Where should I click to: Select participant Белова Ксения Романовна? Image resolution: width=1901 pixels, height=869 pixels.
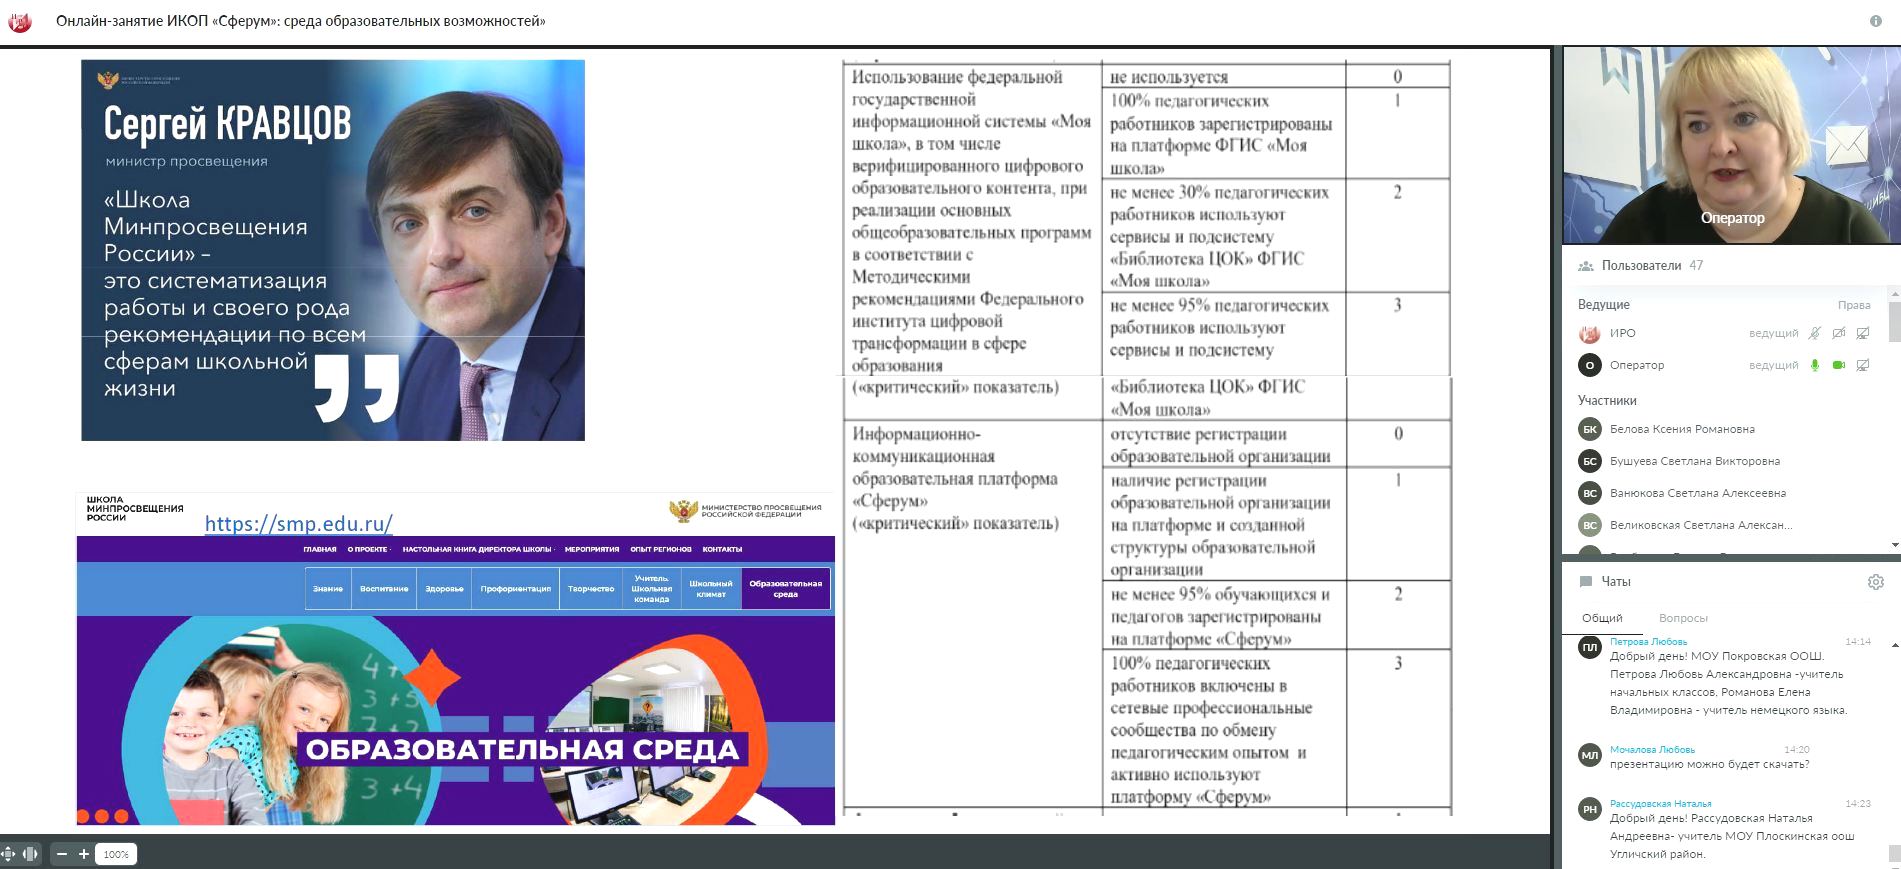1682,429
